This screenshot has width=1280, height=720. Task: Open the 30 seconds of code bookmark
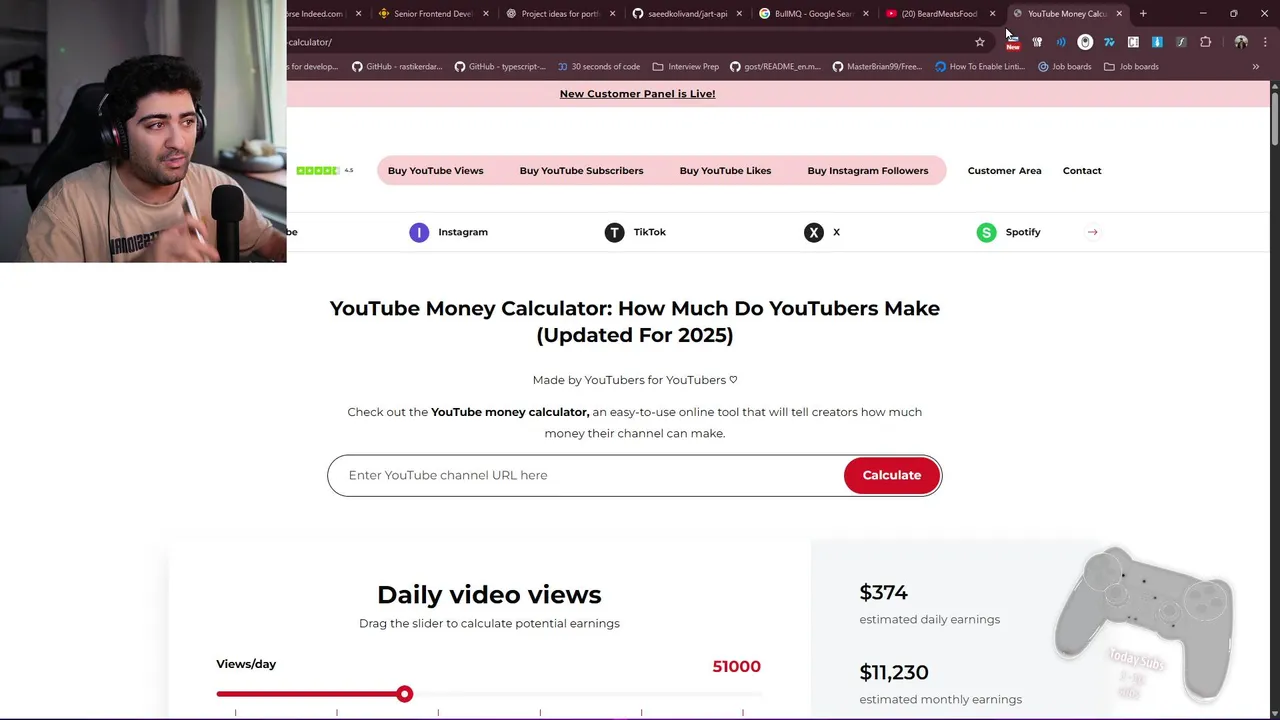(x=598, y=67)
